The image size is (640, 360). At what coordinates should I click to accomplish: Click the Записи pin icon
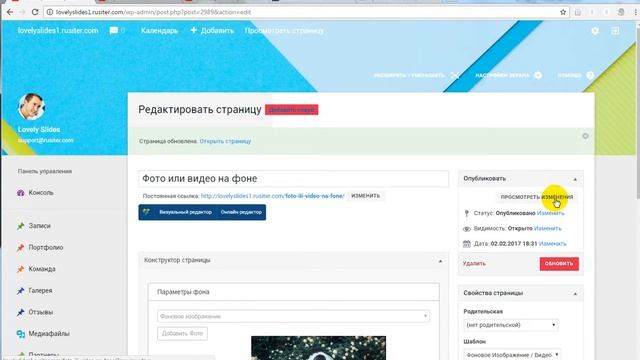click(21, 226)
